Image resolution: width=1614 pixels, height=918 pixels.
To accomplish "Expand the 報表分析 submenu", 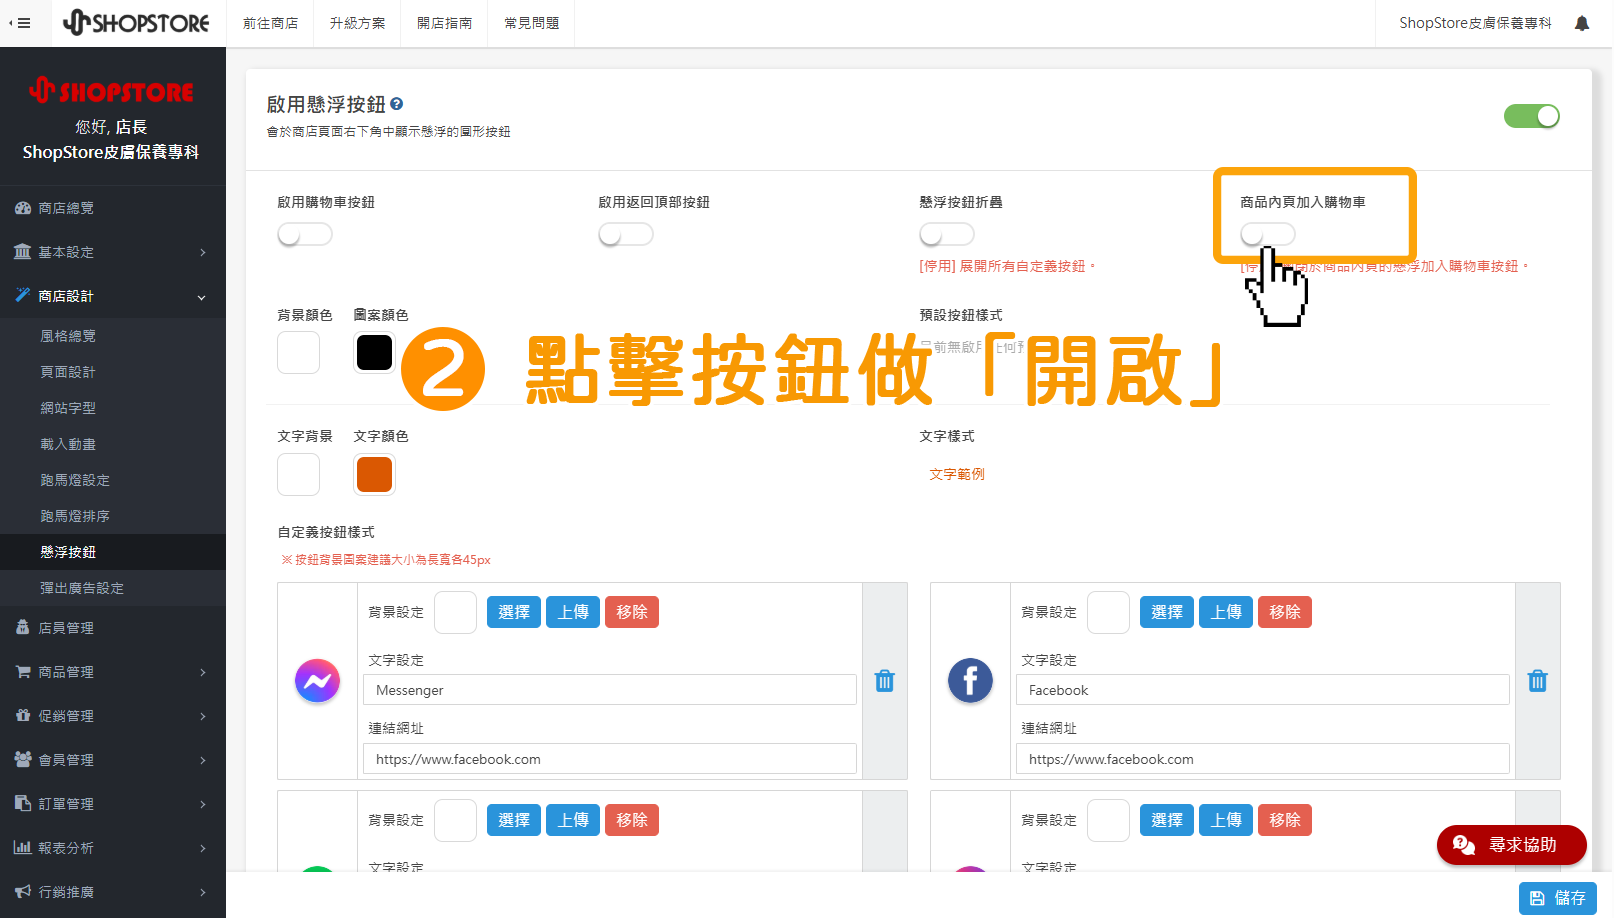I will pos(202,848).
